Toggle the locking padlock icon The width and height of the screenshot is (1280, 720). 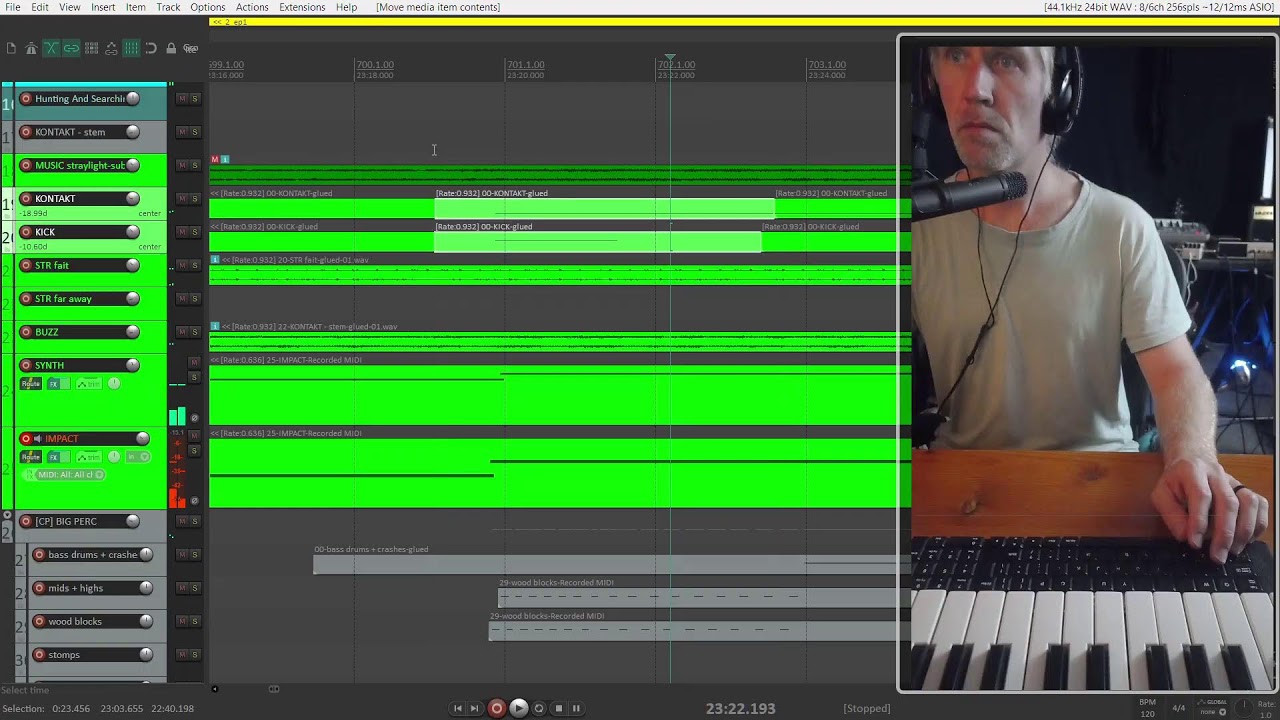pos(171,48)
